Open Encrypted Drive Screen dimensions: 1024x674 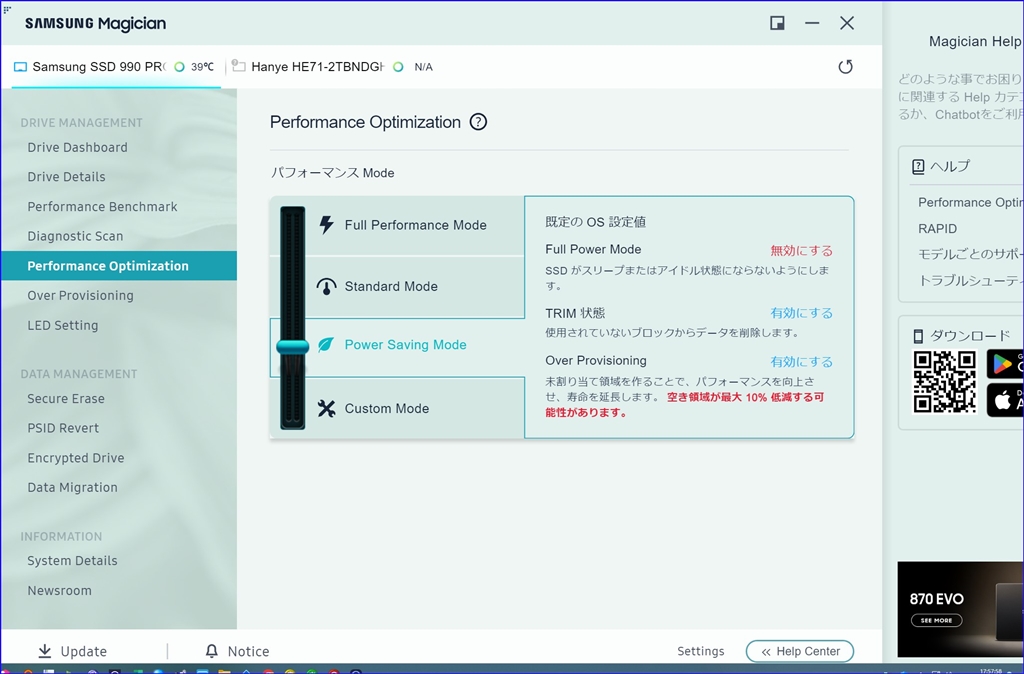[x=76, y=458]
